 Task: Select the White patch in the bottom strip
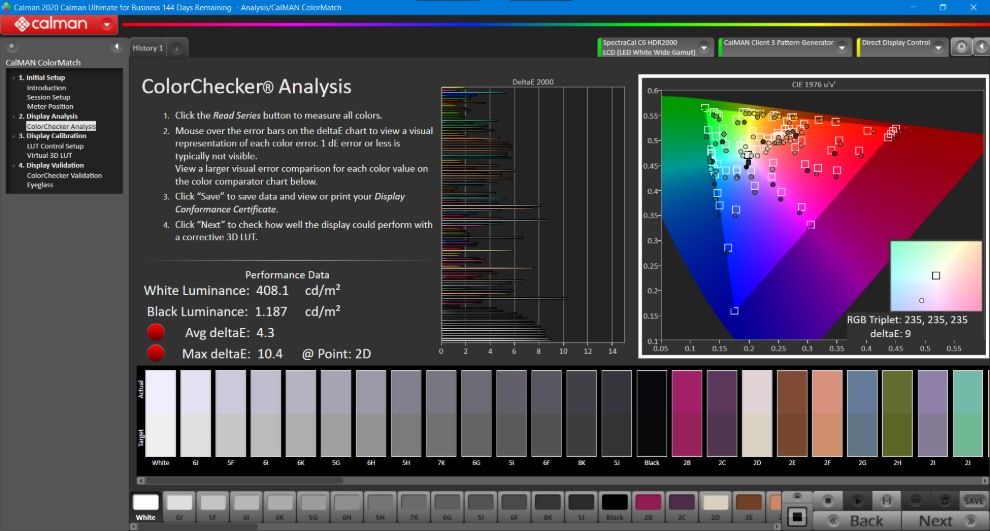(x=145, y=506)
